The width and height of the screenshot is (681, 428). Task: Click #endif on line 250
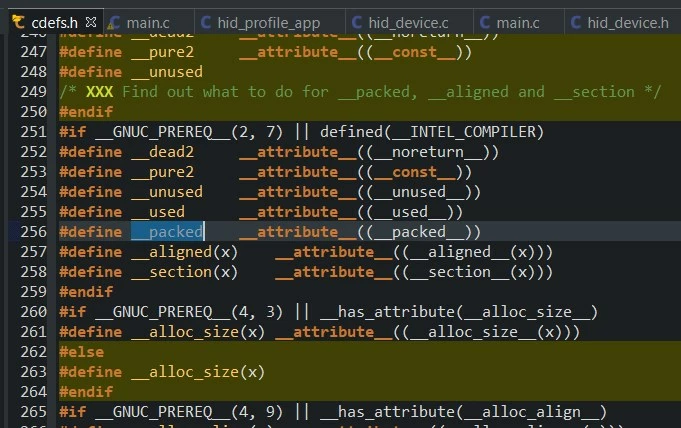point(86,112)
